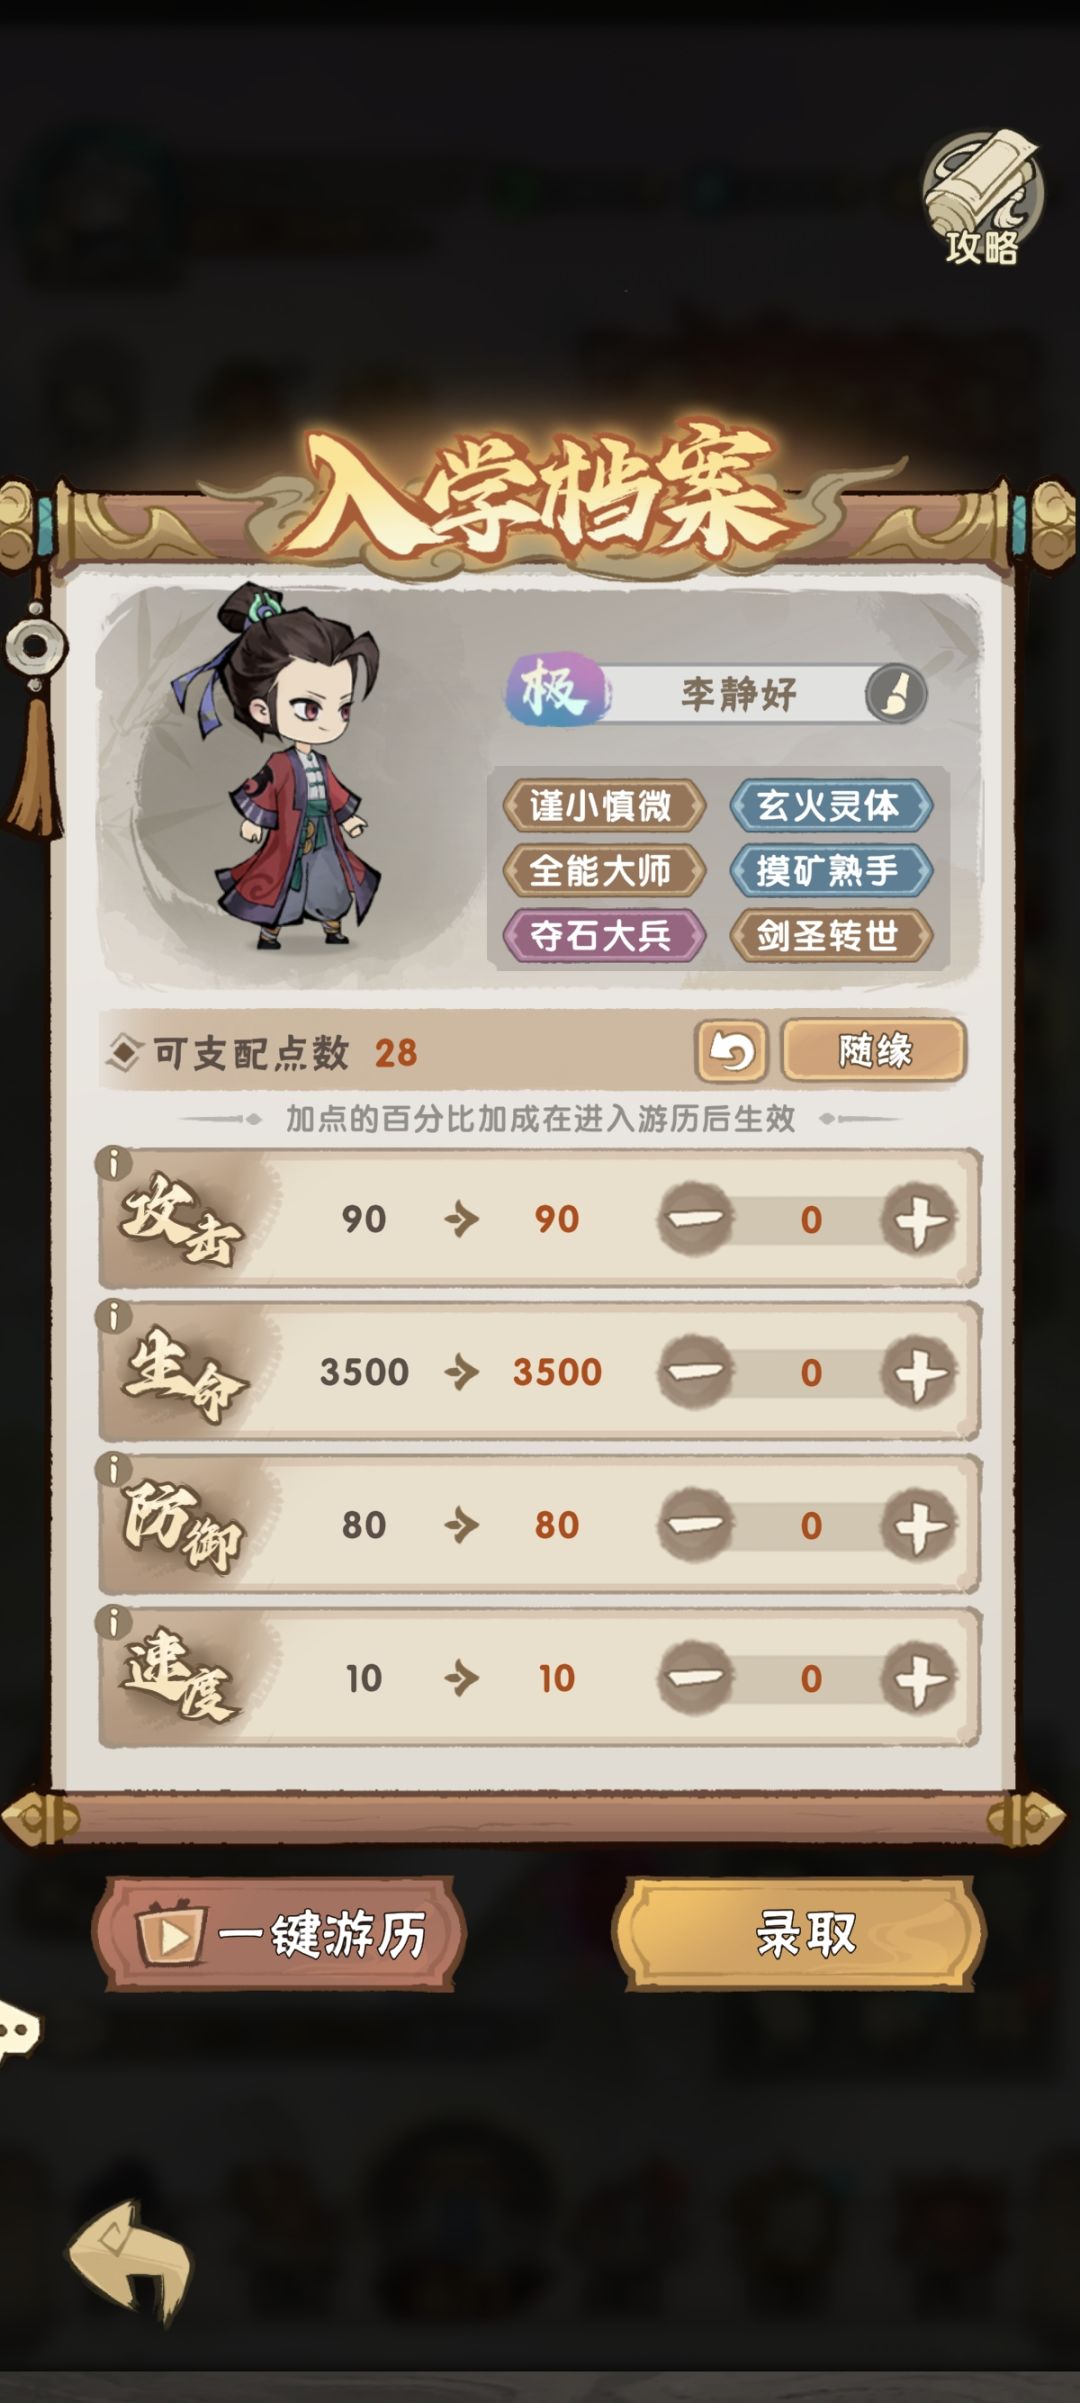The width and height of the screenshot is (1080, 2403).
Task: View the 谨小慎微 trait tag
Action: (603, 805)
